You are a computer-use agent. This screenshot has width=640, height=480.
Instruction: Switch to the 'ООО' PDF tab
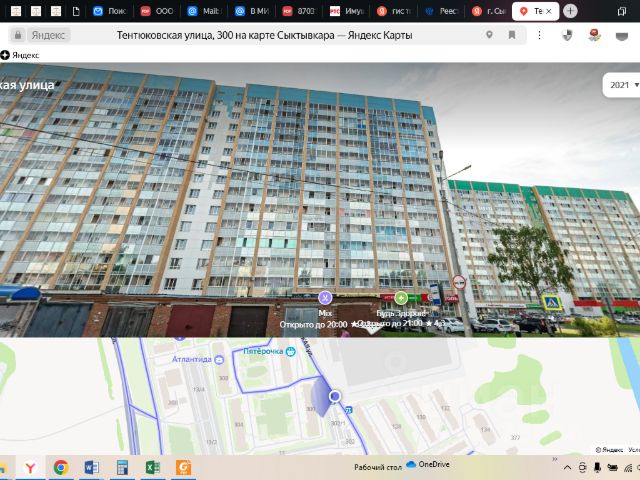[157, 11]
